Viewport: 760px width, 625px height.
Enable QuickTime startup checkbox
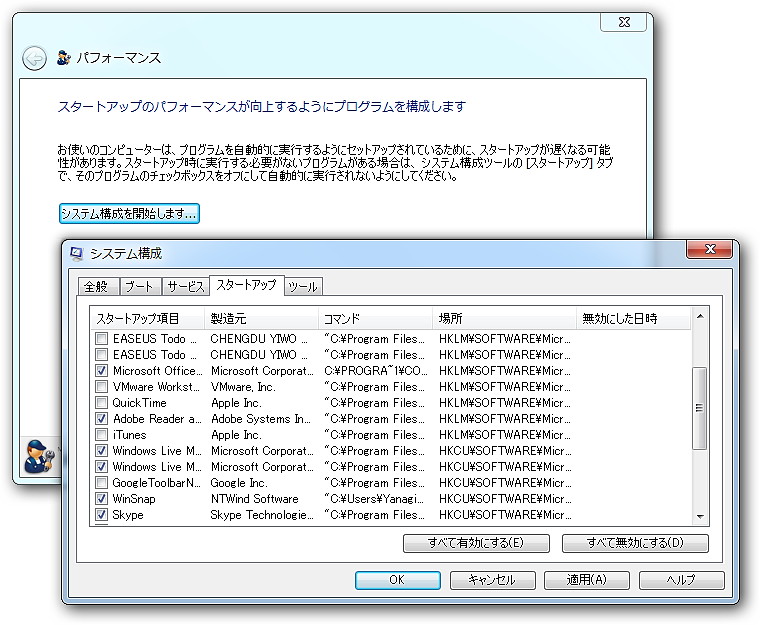[x=101, y=402]
